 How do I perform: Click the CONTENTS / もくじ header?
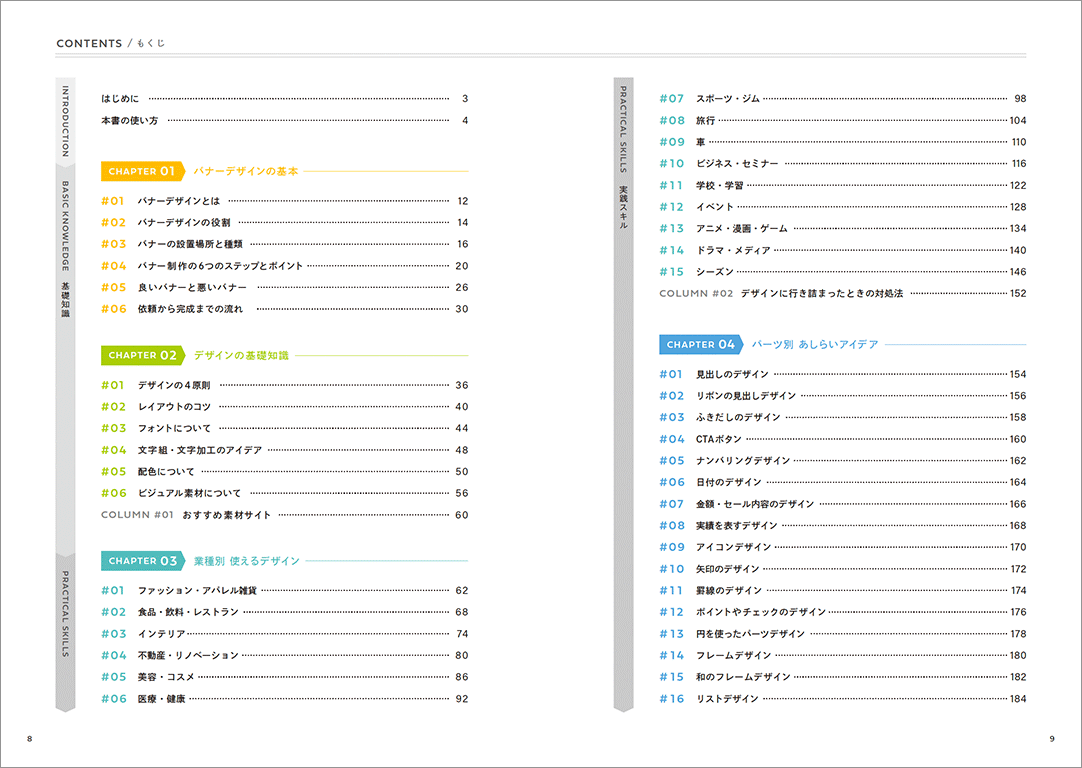coord(110,43)
